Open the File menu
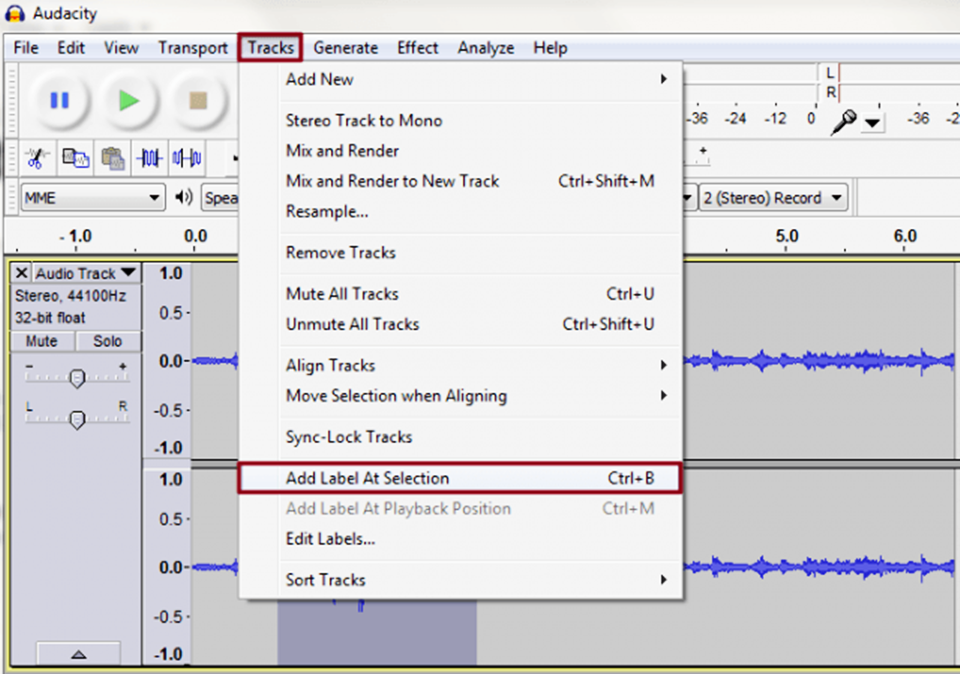Viewport: 960px width, 674px height. [26, 48]
